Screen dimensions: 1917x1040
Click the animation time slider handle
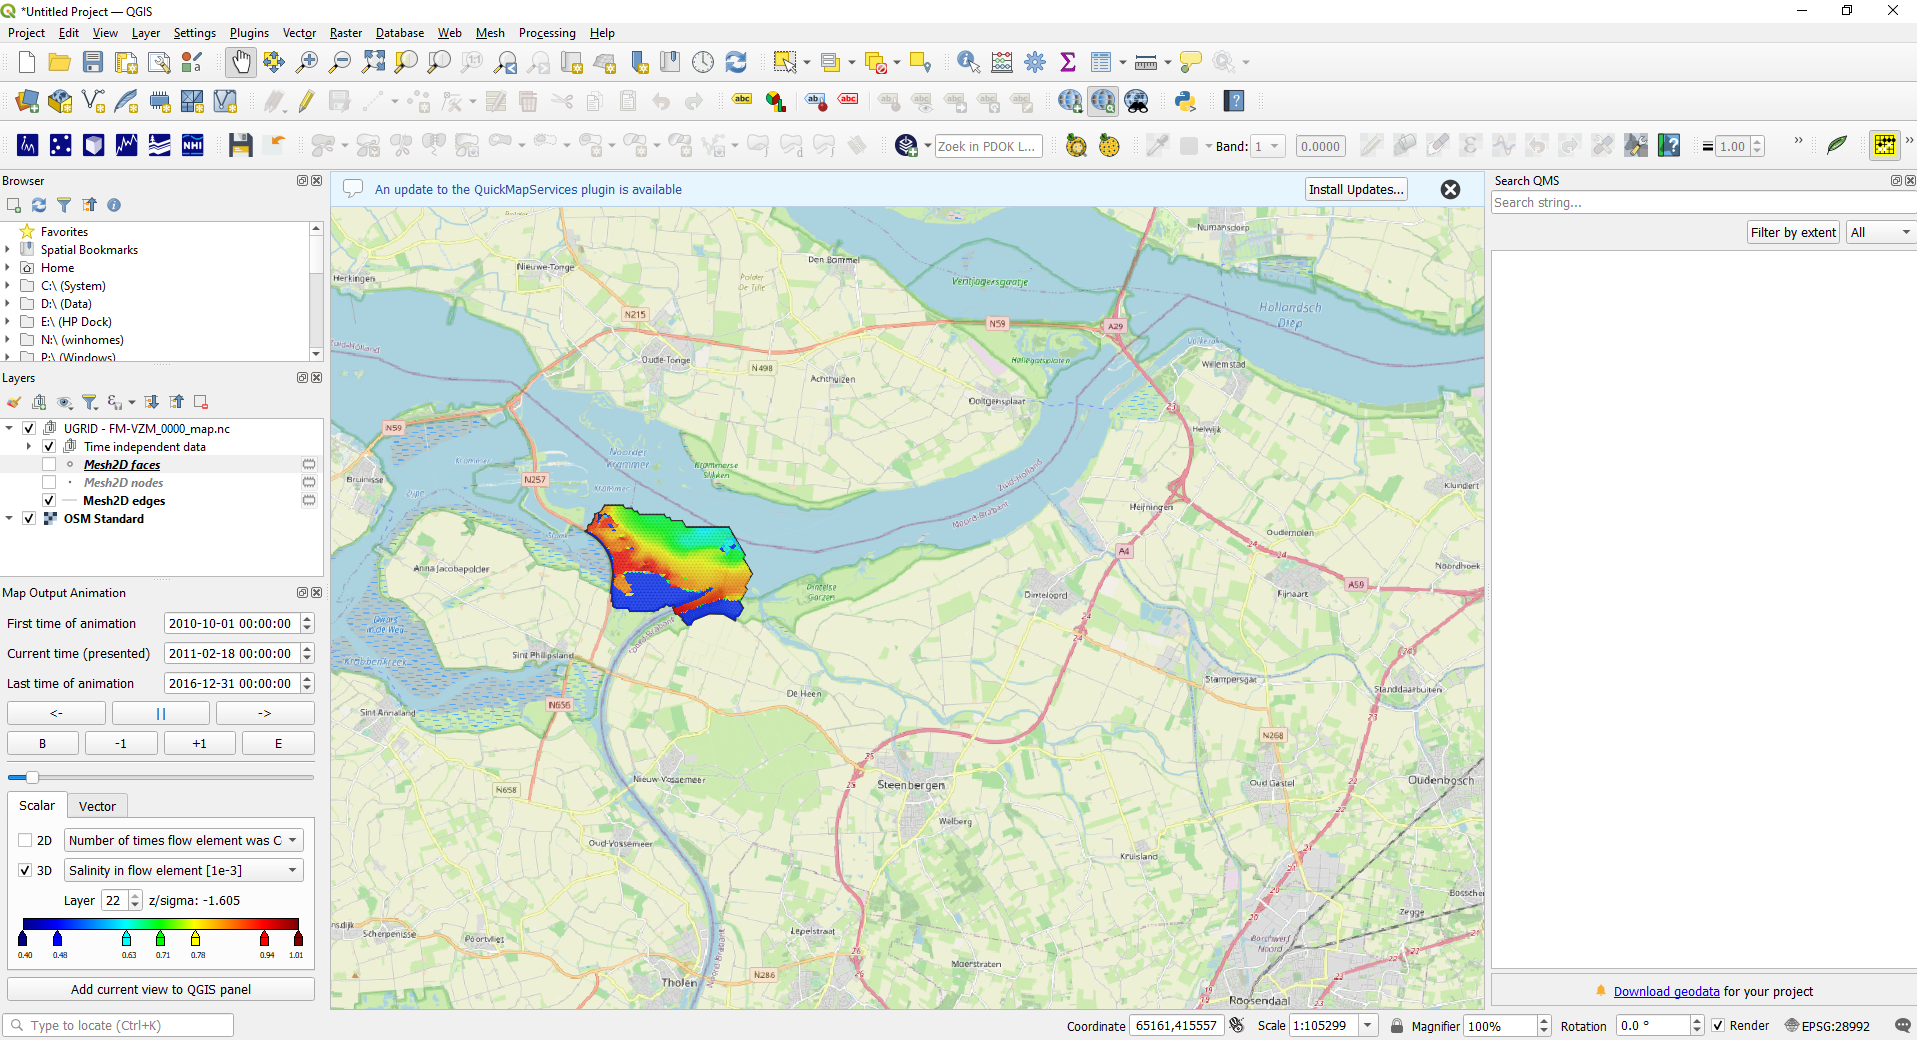(32, 777)
